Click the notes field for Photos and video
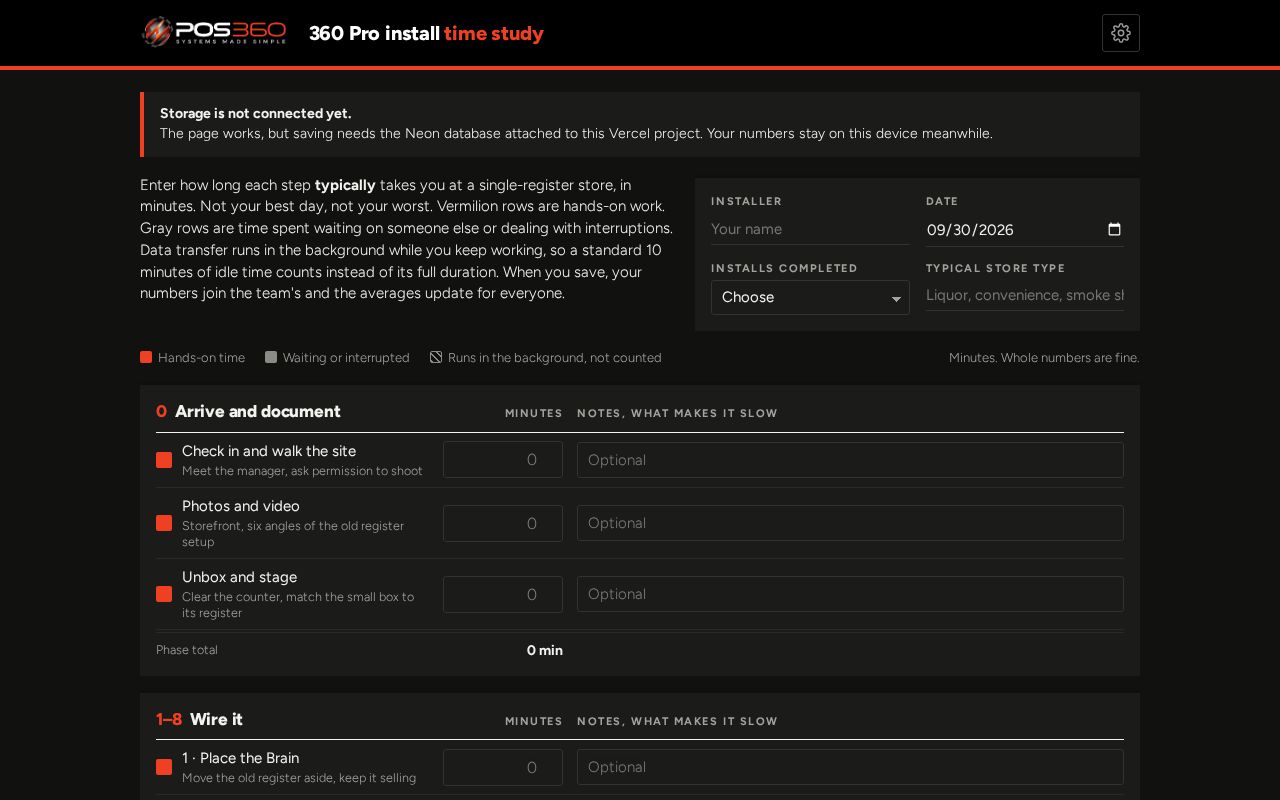 850,523
